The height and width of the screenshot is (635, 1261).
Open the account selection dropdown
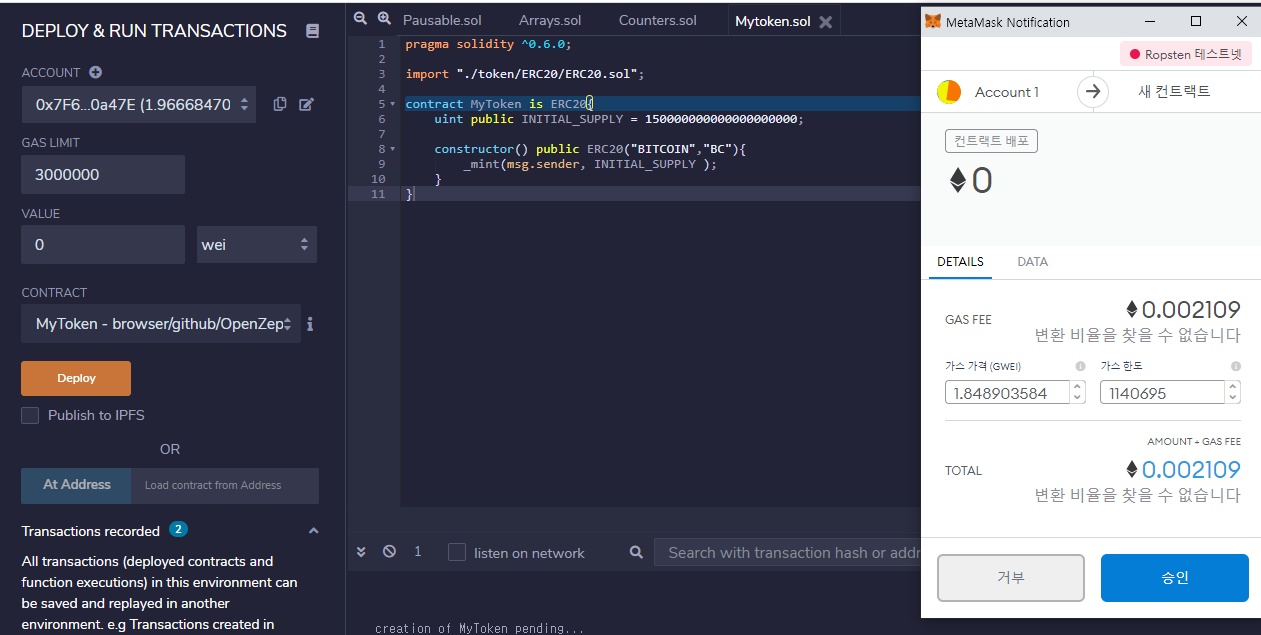[138, 104]
